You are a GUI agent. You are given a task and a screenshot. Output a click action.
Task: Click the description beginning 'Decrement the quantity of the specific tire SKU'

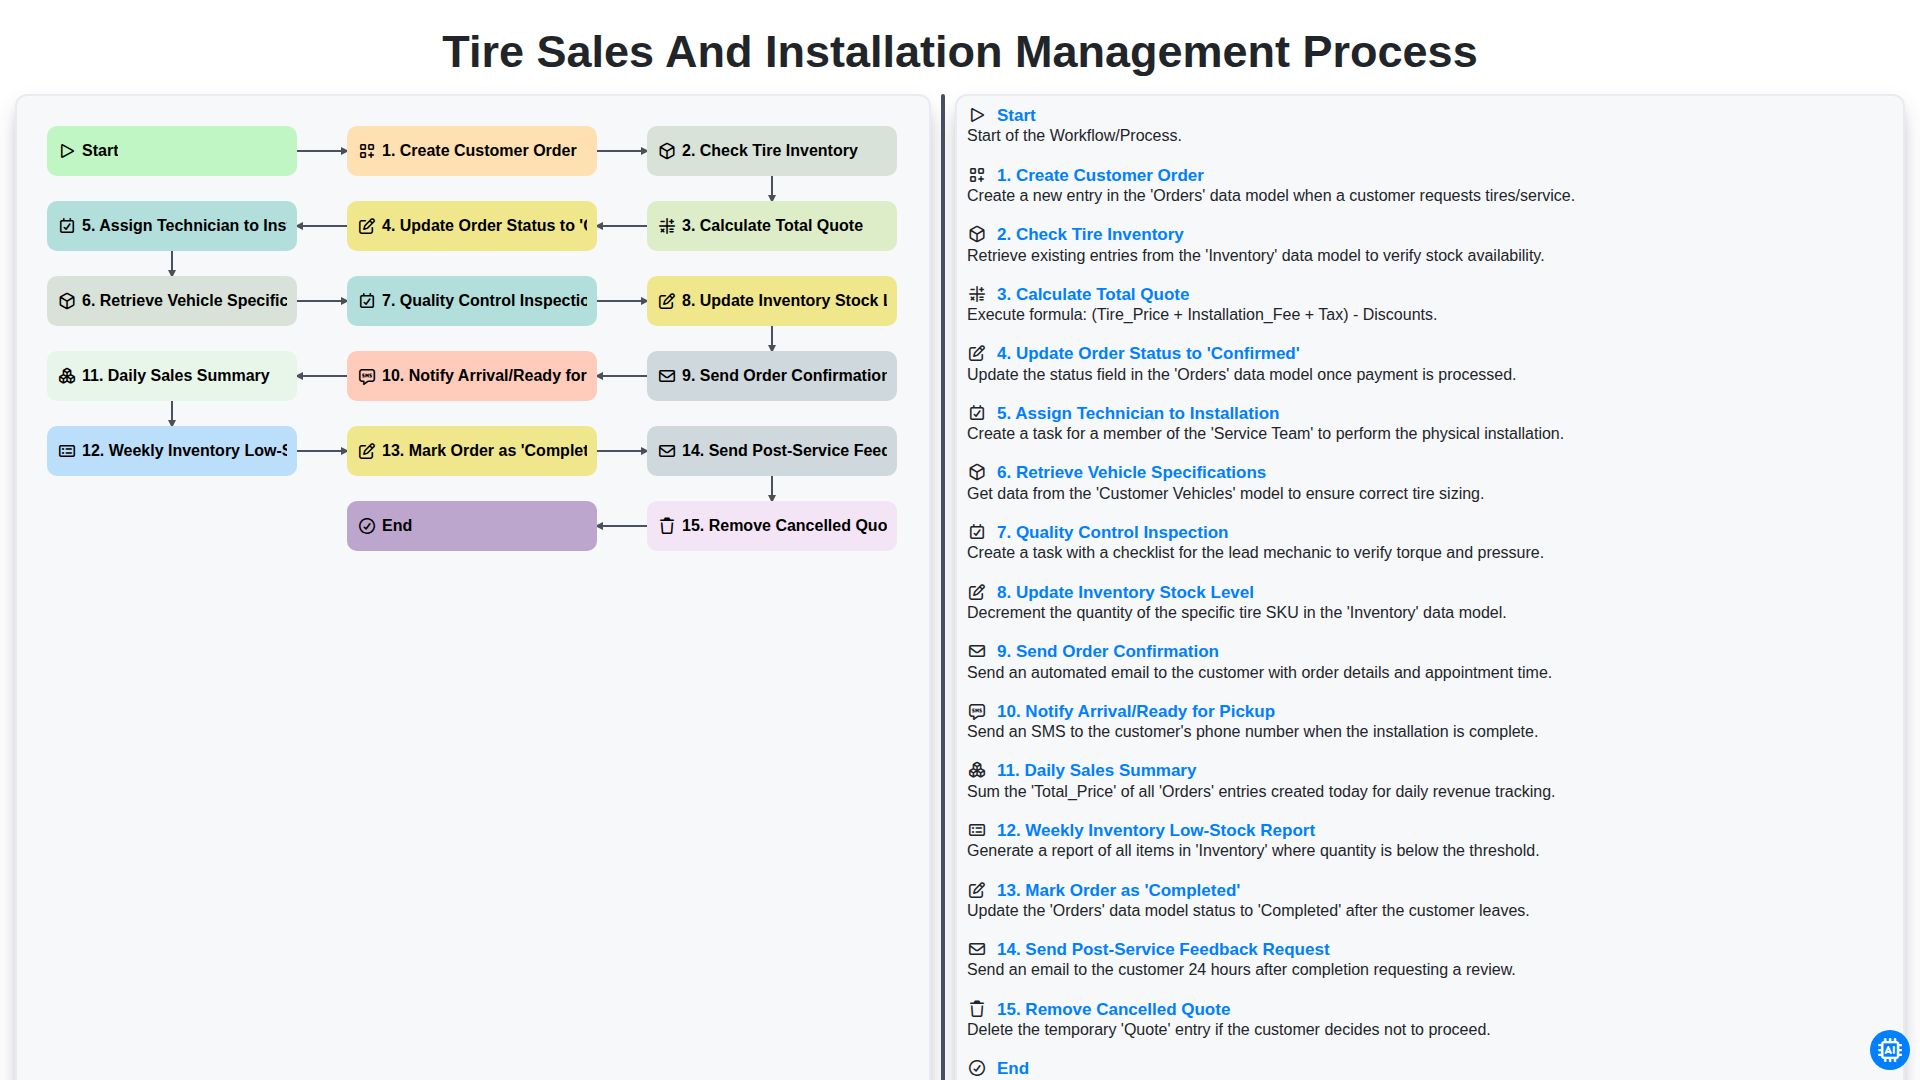(1237, 613)
